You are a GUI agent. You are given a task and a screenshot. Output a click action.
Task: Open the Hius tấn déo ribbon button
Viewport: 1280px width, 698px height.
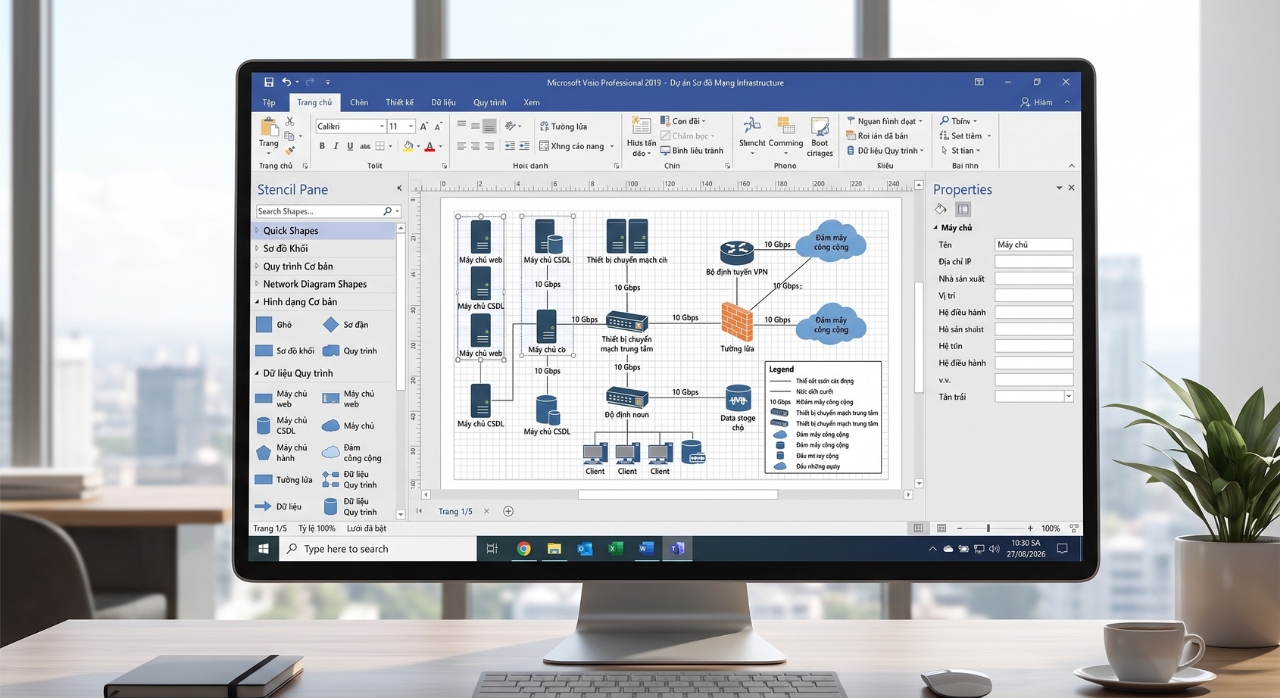pos(641,137)
